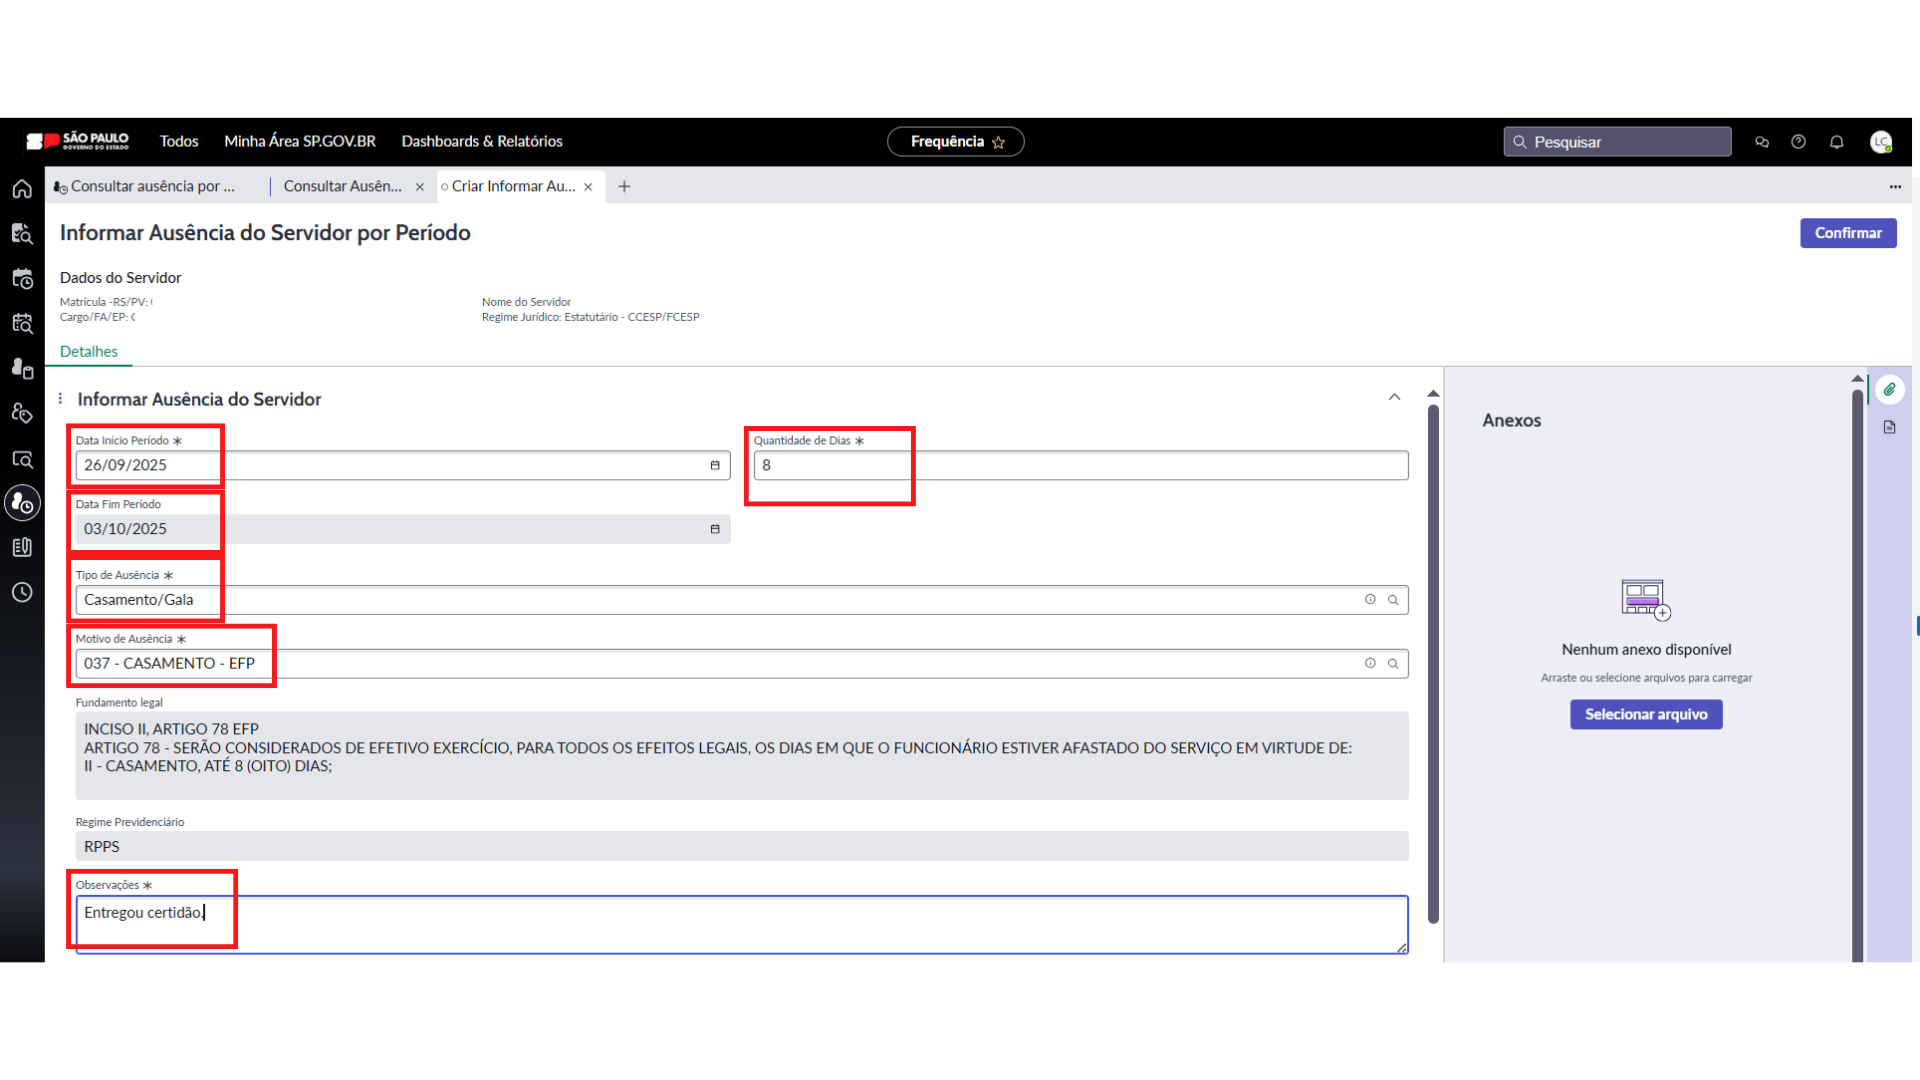Click Selecionar arquivo button
Image resolution: width=1920 pixels, height=1080 pixels.
click(1646, 715)
